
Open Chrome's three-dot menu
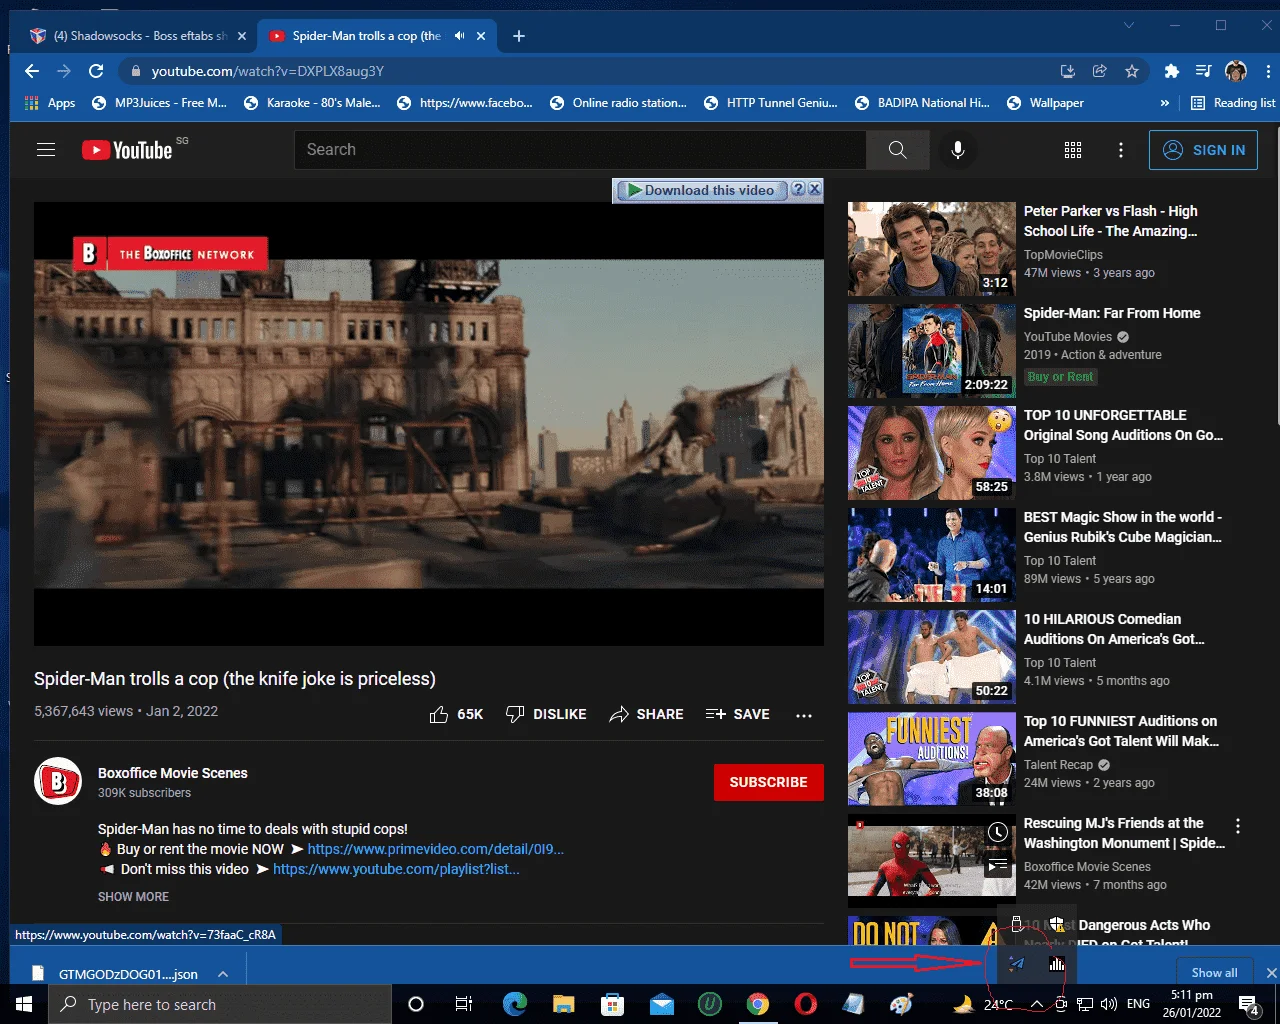pos(1268,71)
